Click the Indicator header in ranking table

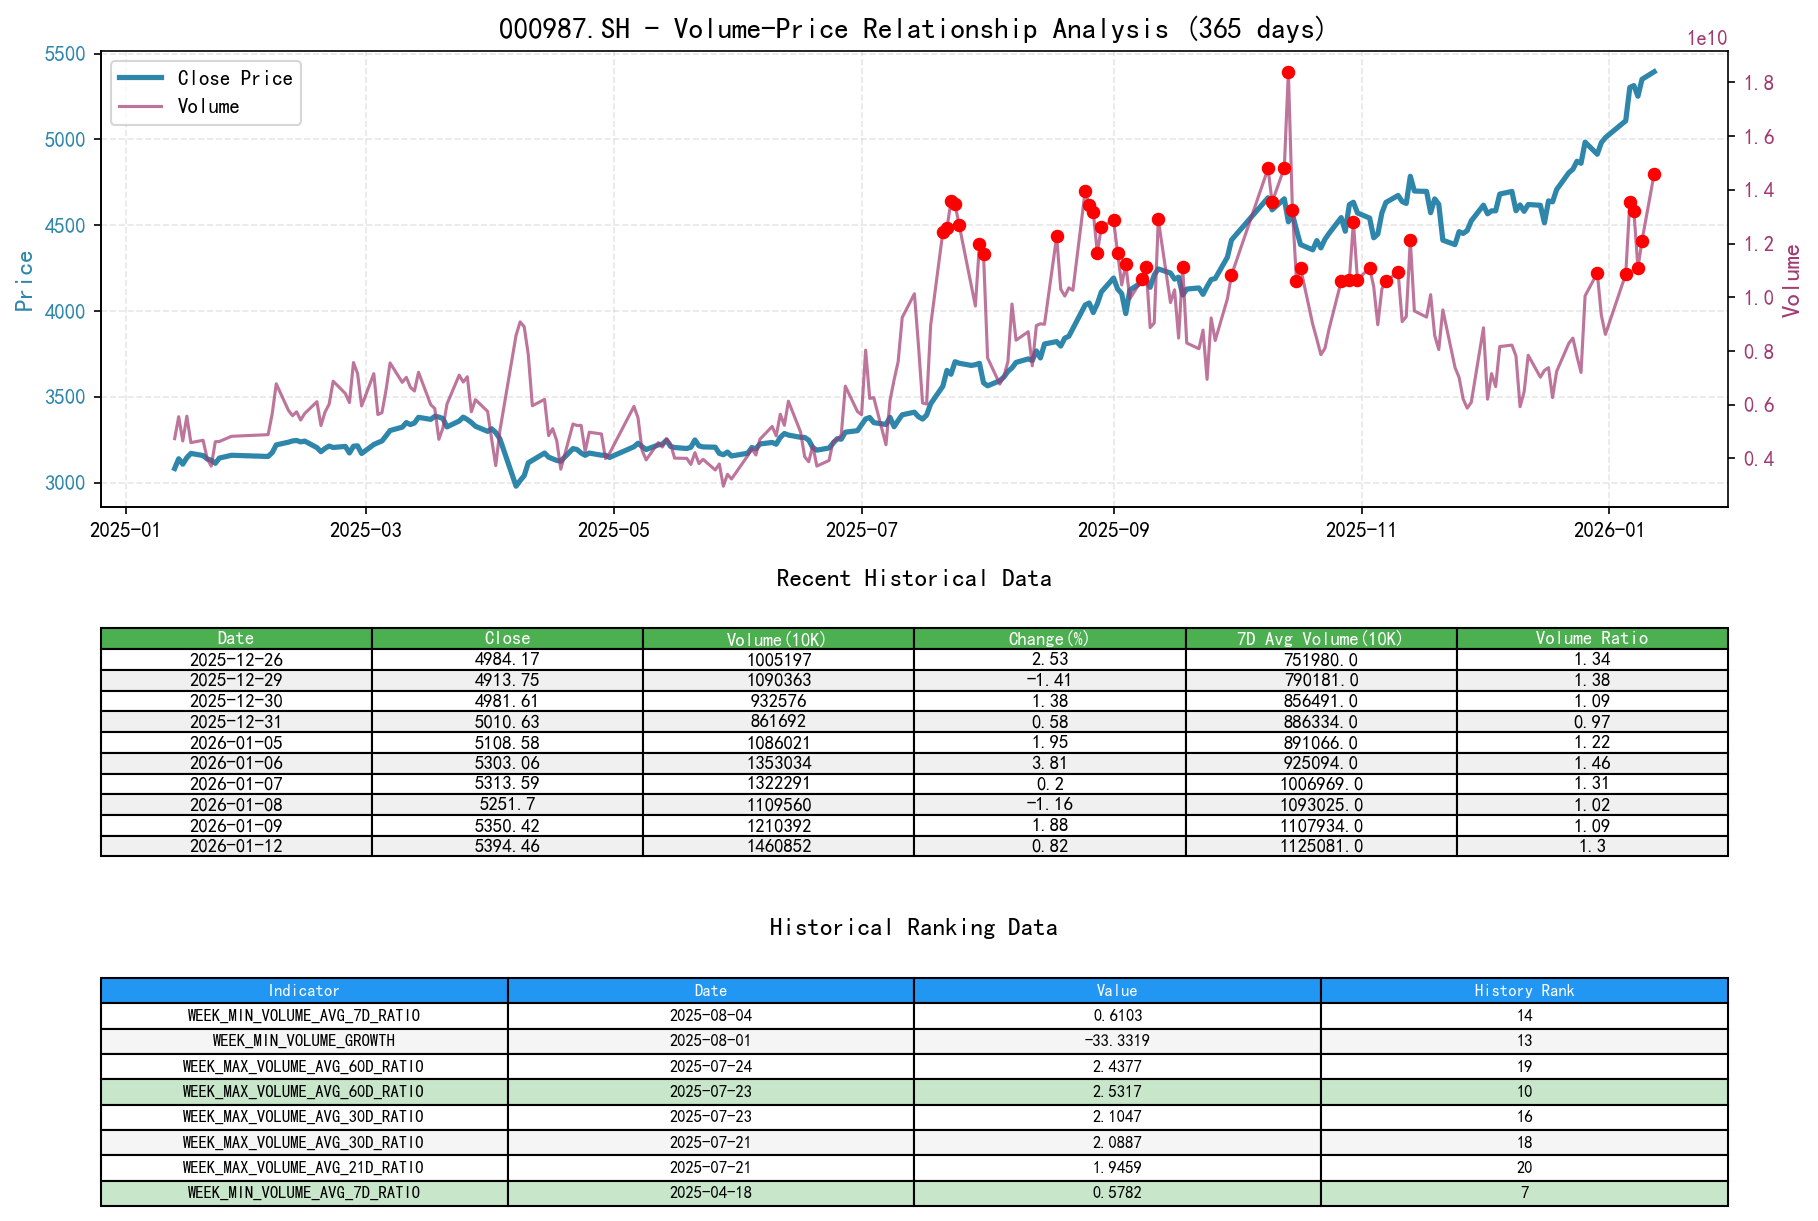pyautogui.click(x=303, y=991)
